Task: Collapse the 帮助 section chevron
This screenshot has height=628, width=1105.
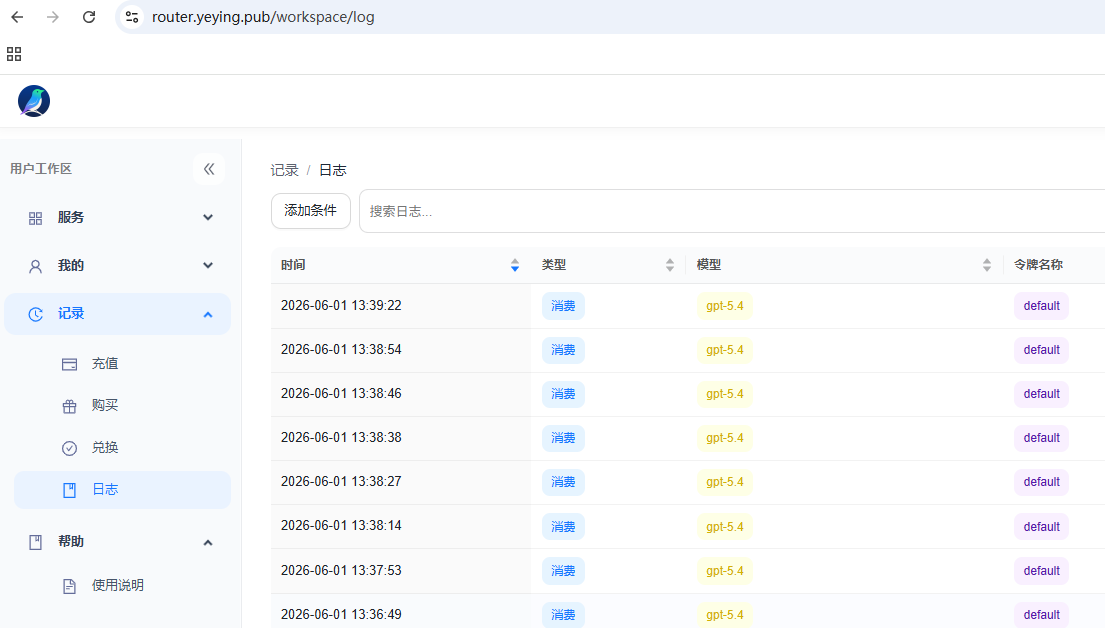Action: pos(208,542)
